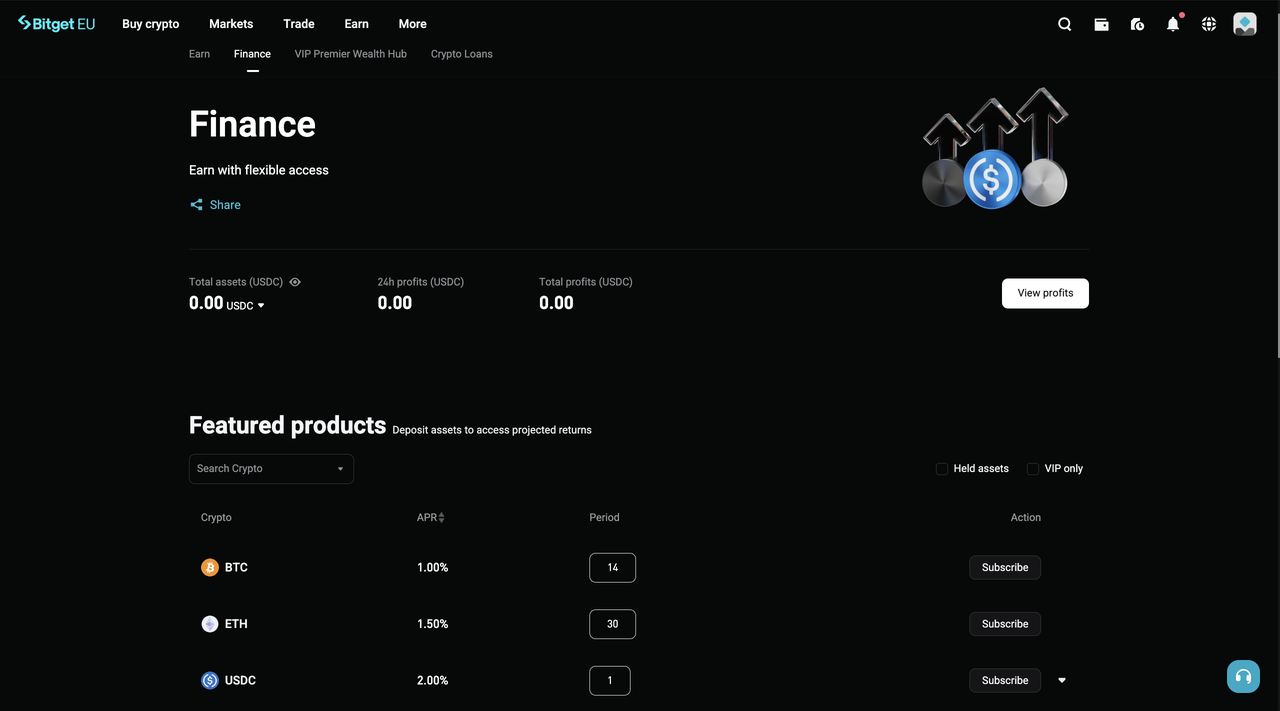Screen dimensions: 1280x711
Task: Click the Crypto column header
Action: pos(216,518)
